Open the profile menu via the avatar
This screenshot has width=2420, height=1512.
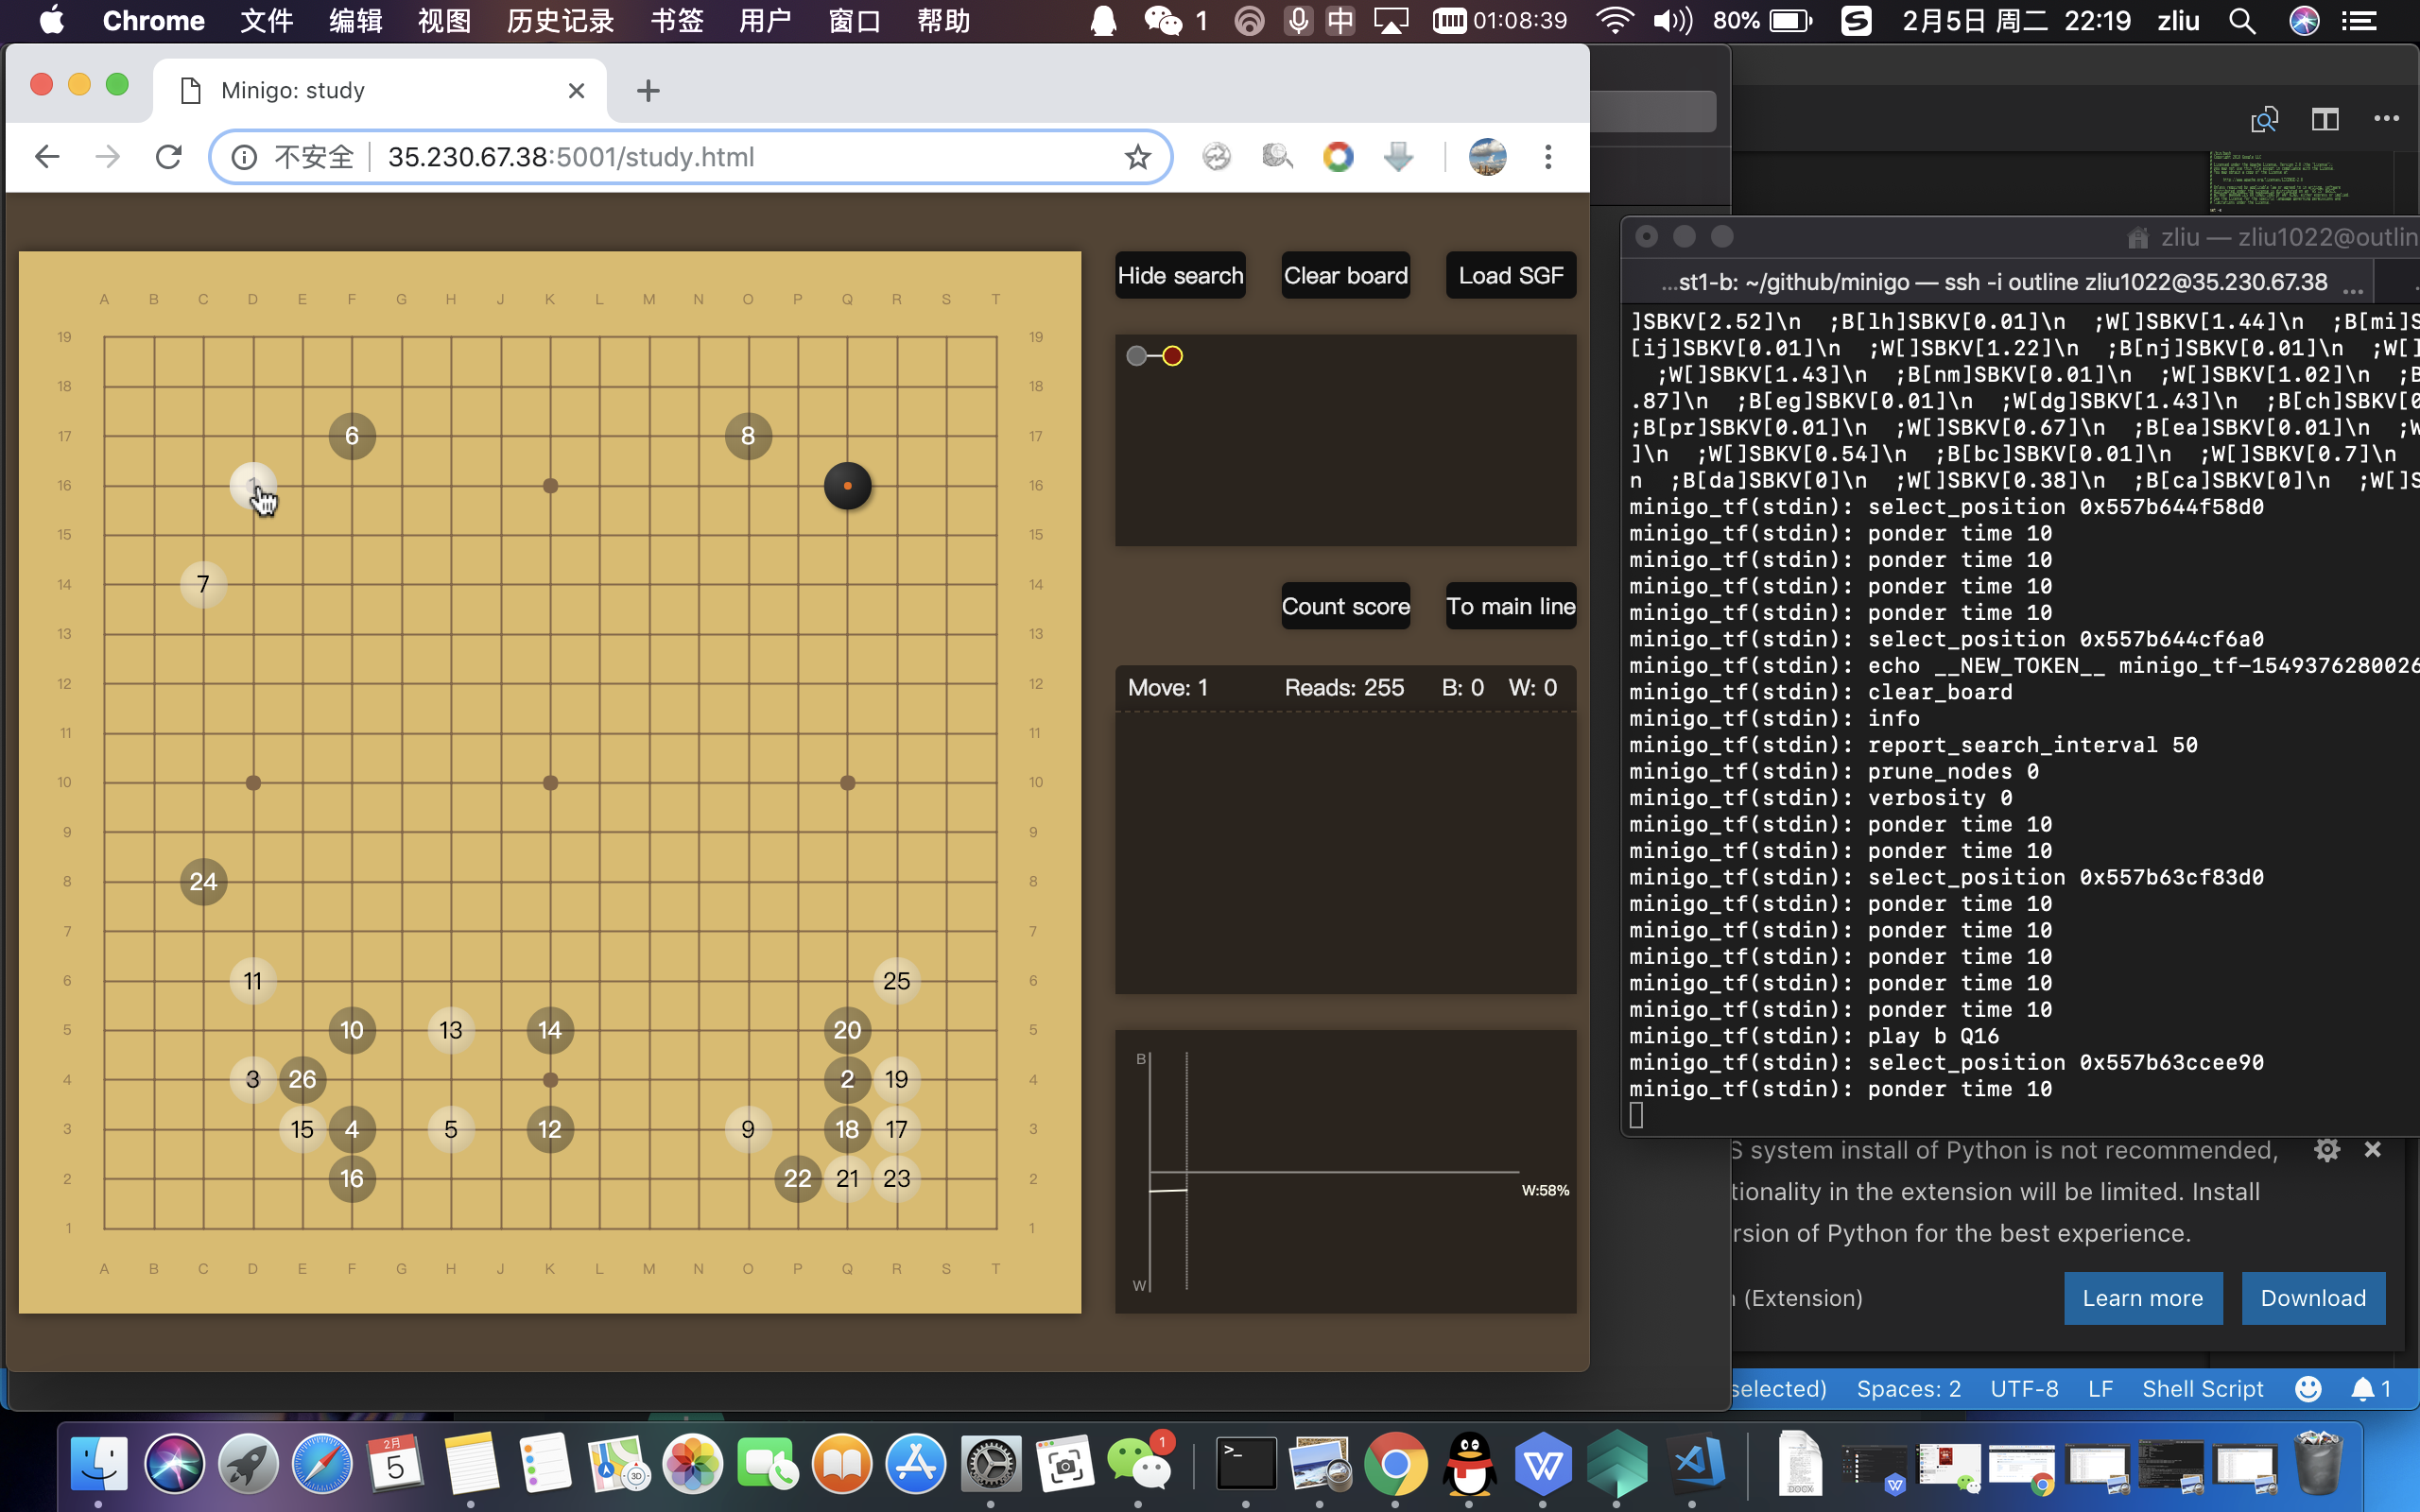1487,156
